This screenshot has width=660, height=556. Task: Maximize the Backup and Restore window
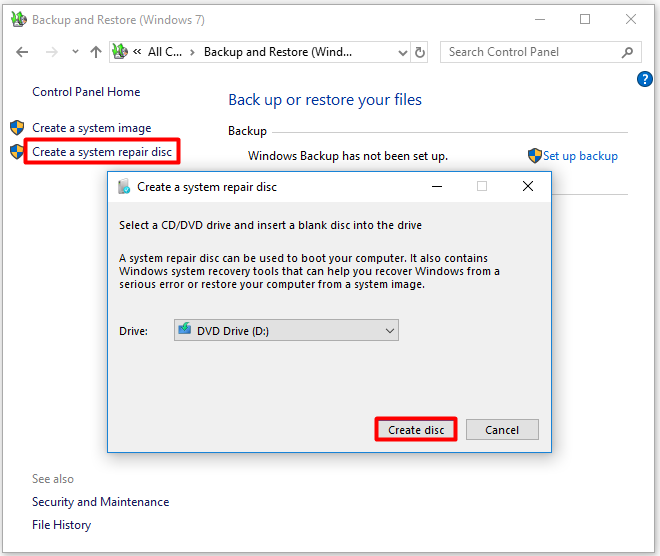(585, 19)
